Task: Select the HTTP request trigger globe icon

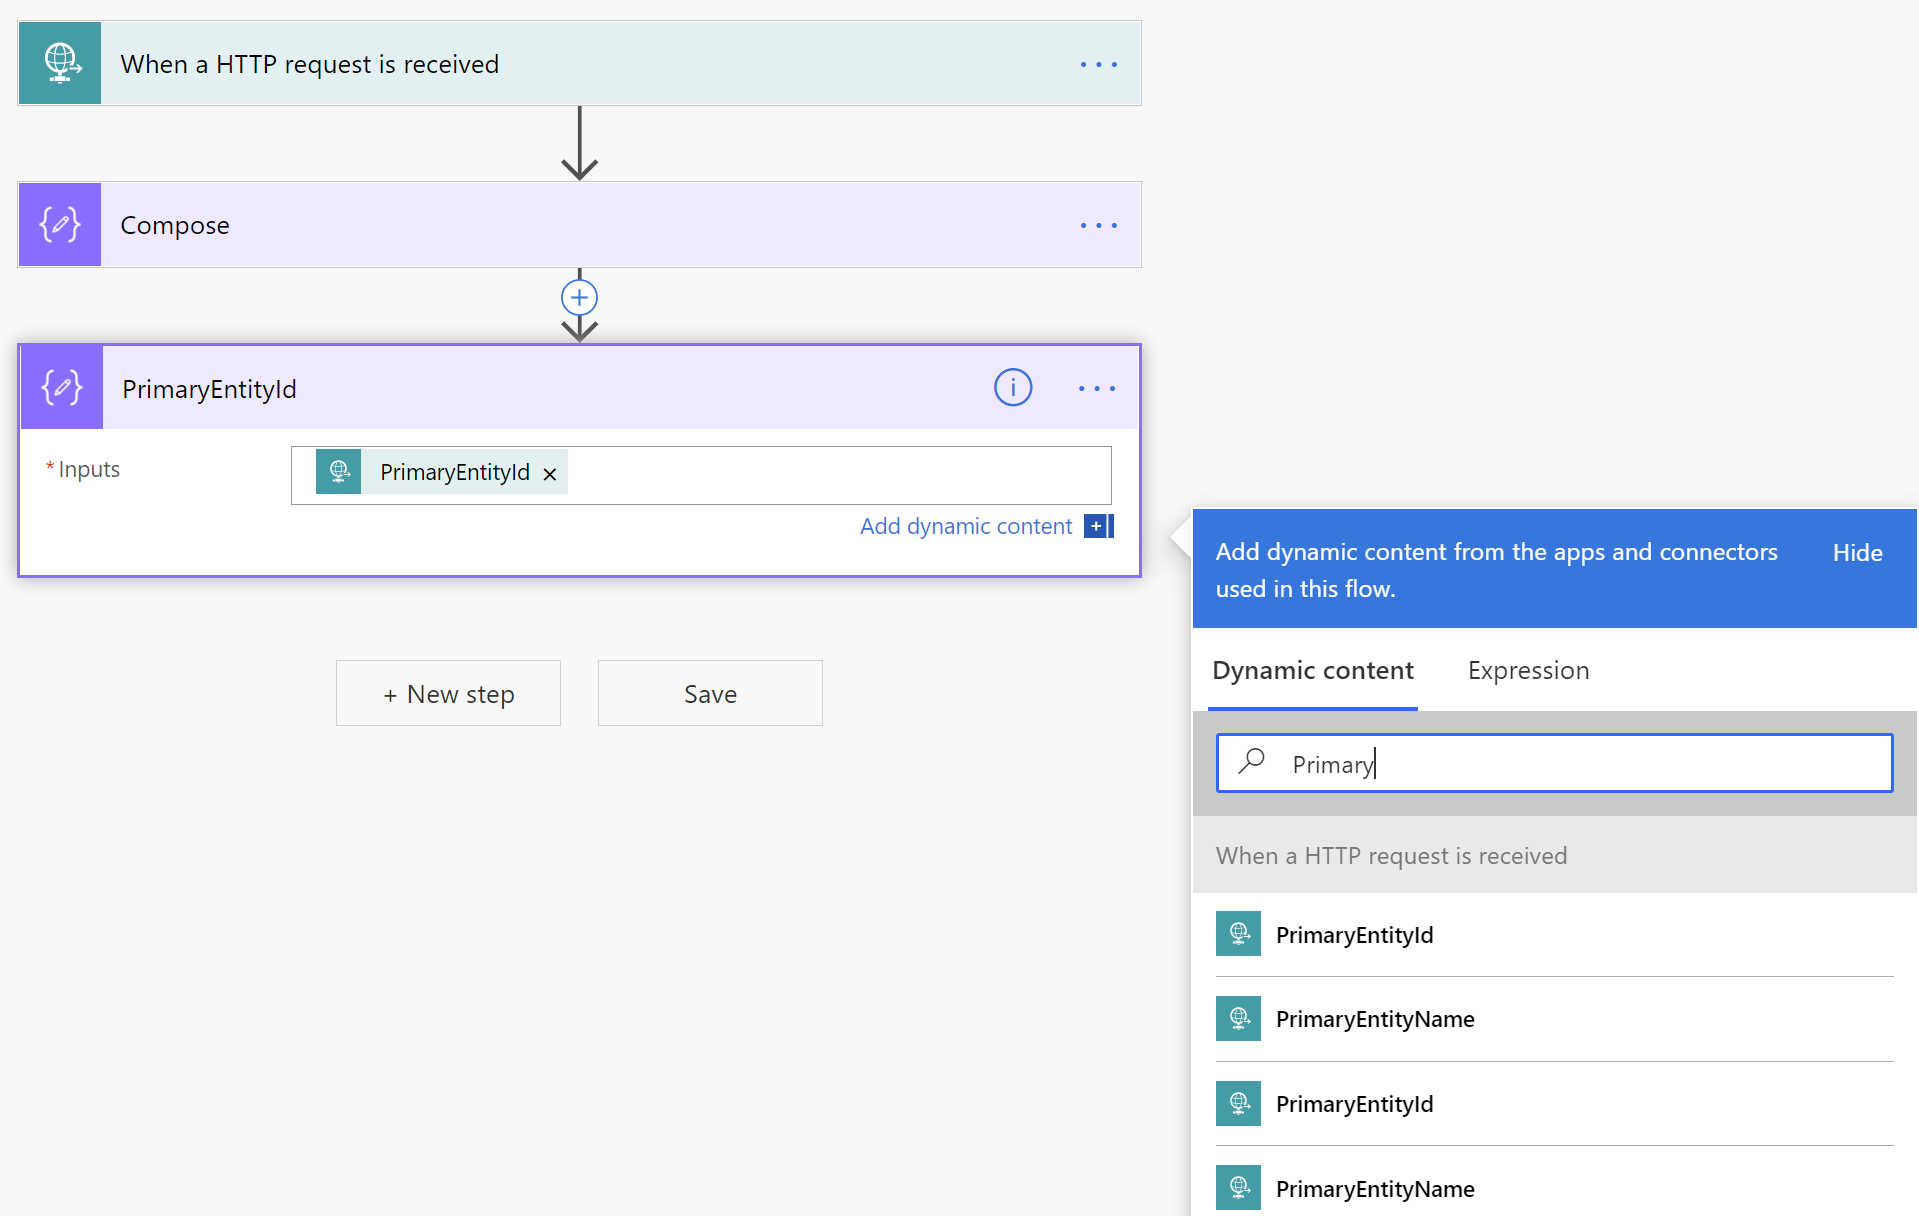Action: (x=60, y=62)
